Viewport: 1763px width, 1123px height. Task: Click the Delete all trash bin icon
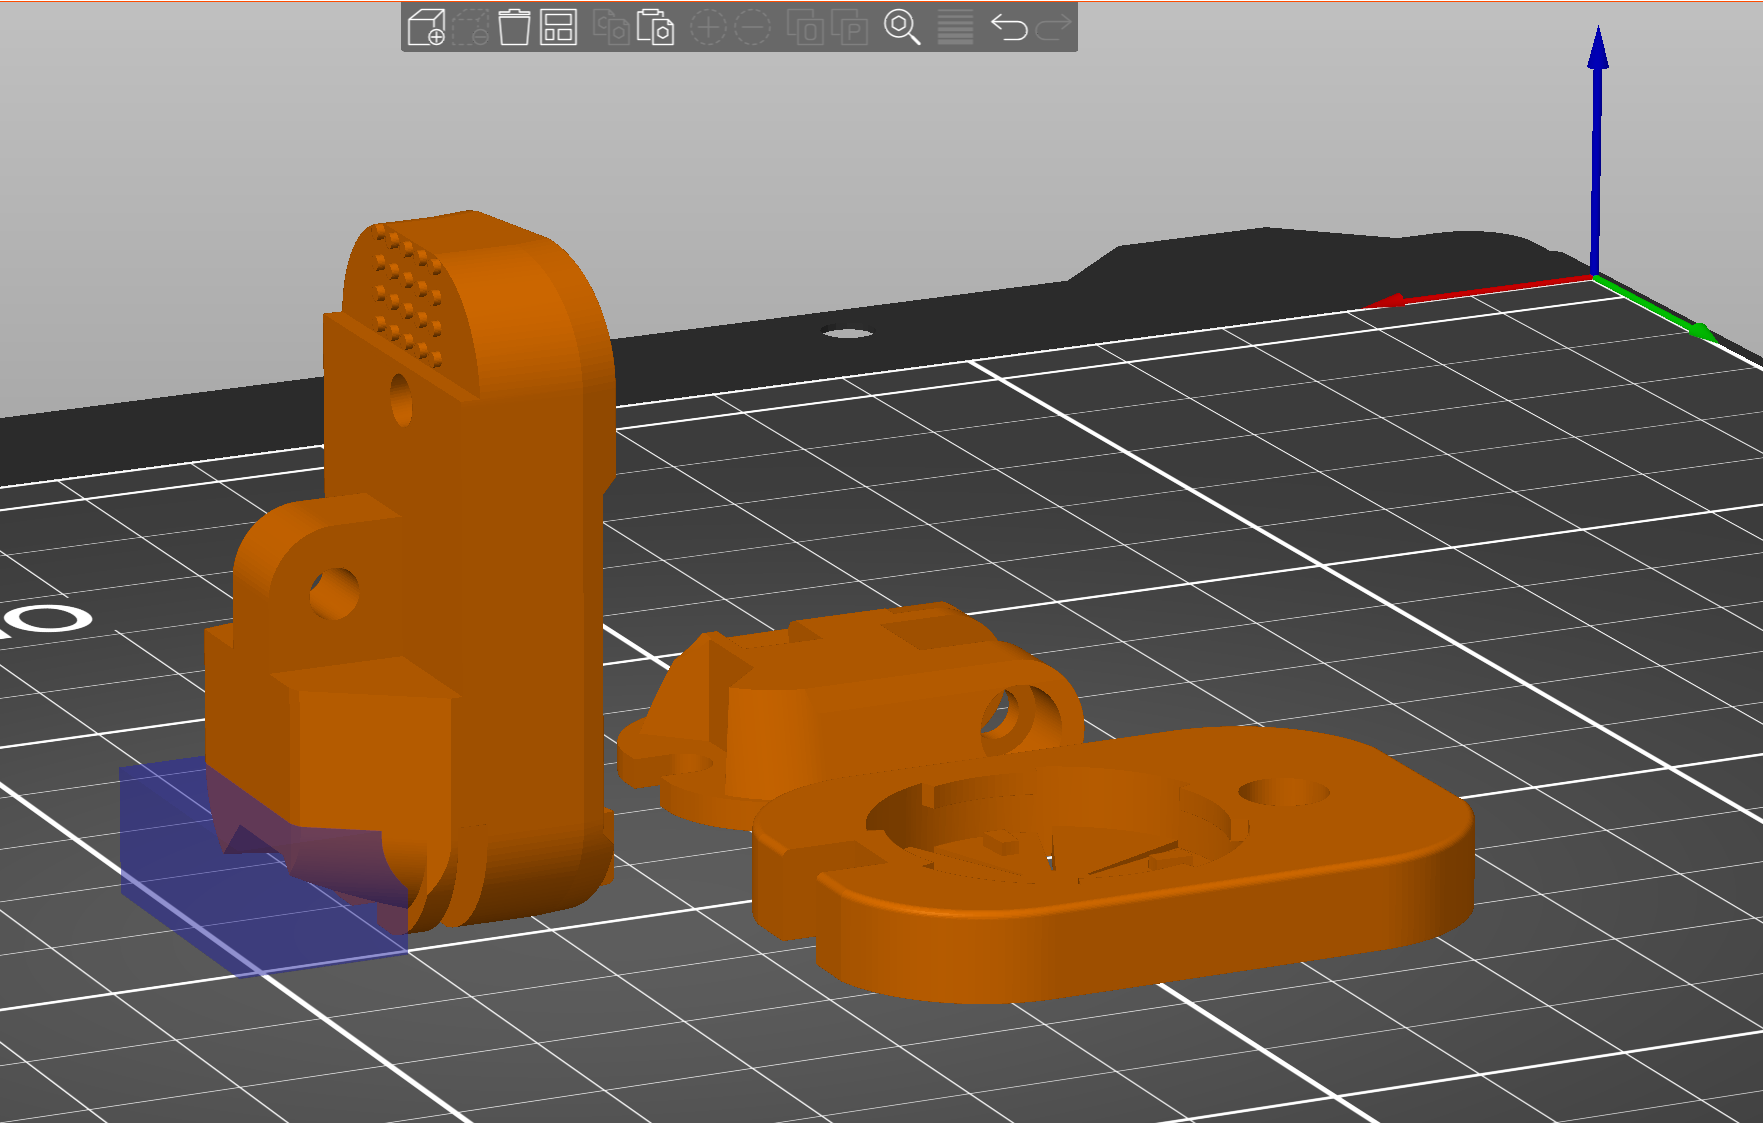tap(514, 27)
